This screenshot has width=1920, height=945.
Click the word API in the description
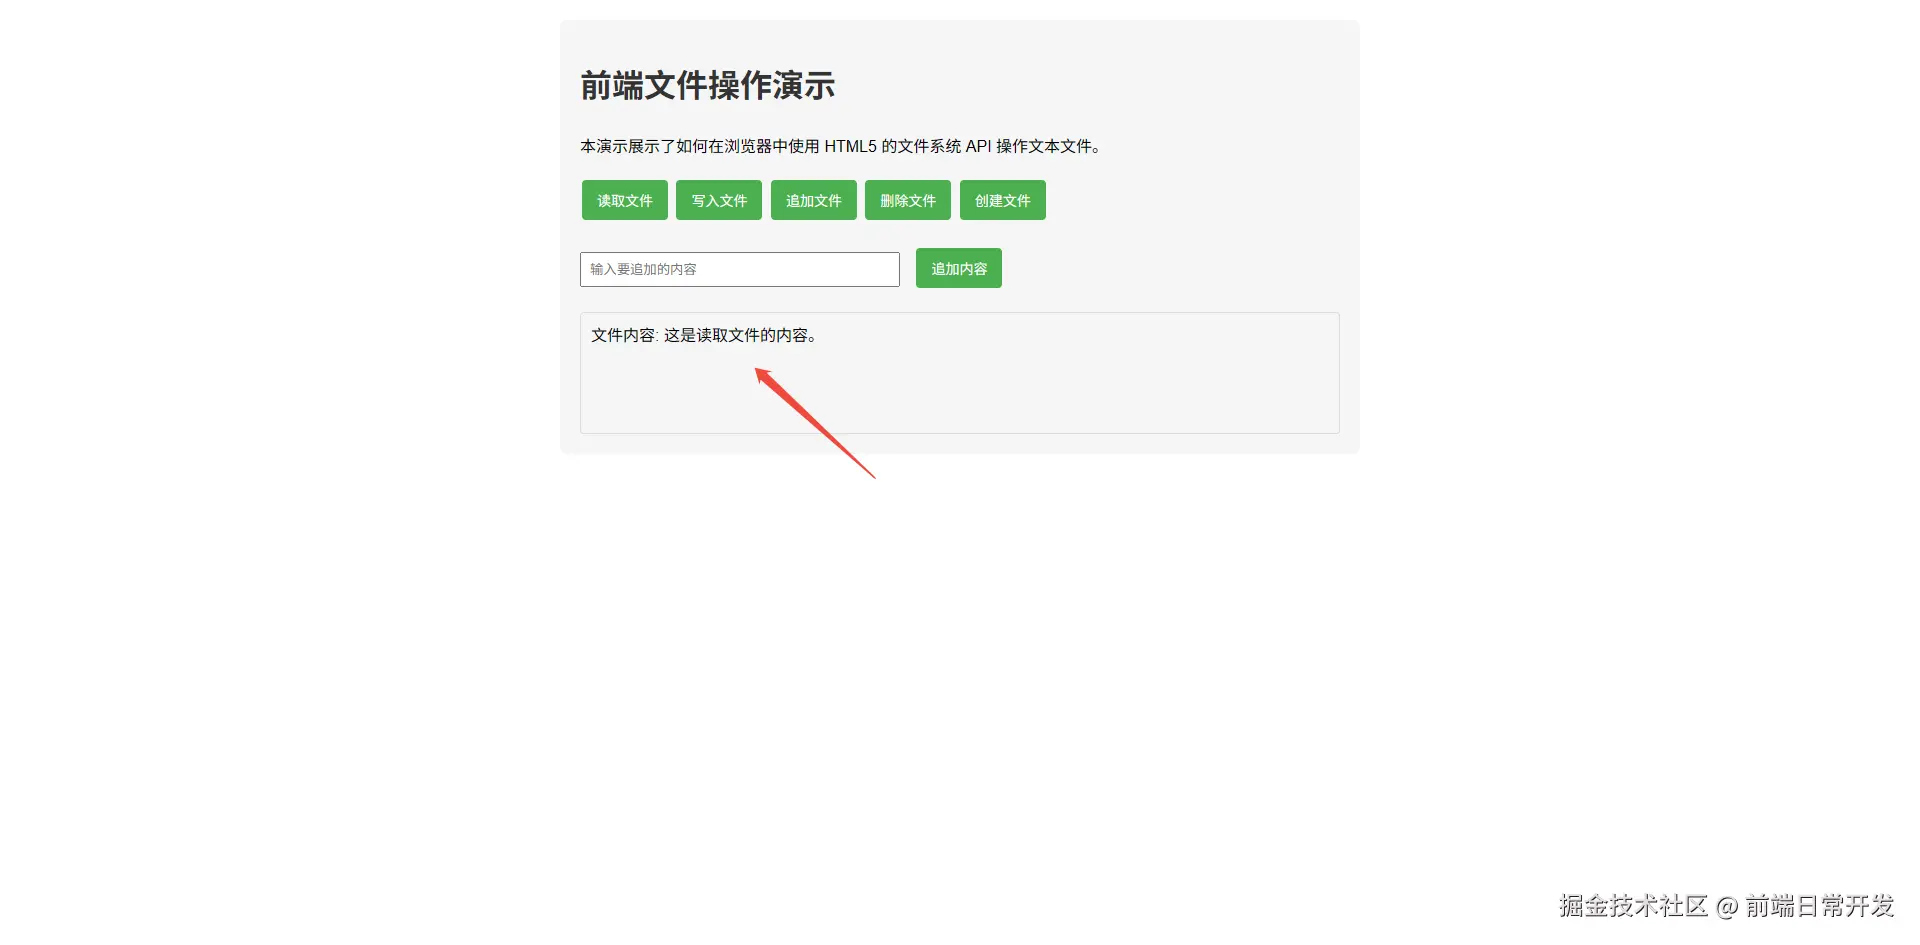[978, 146]
